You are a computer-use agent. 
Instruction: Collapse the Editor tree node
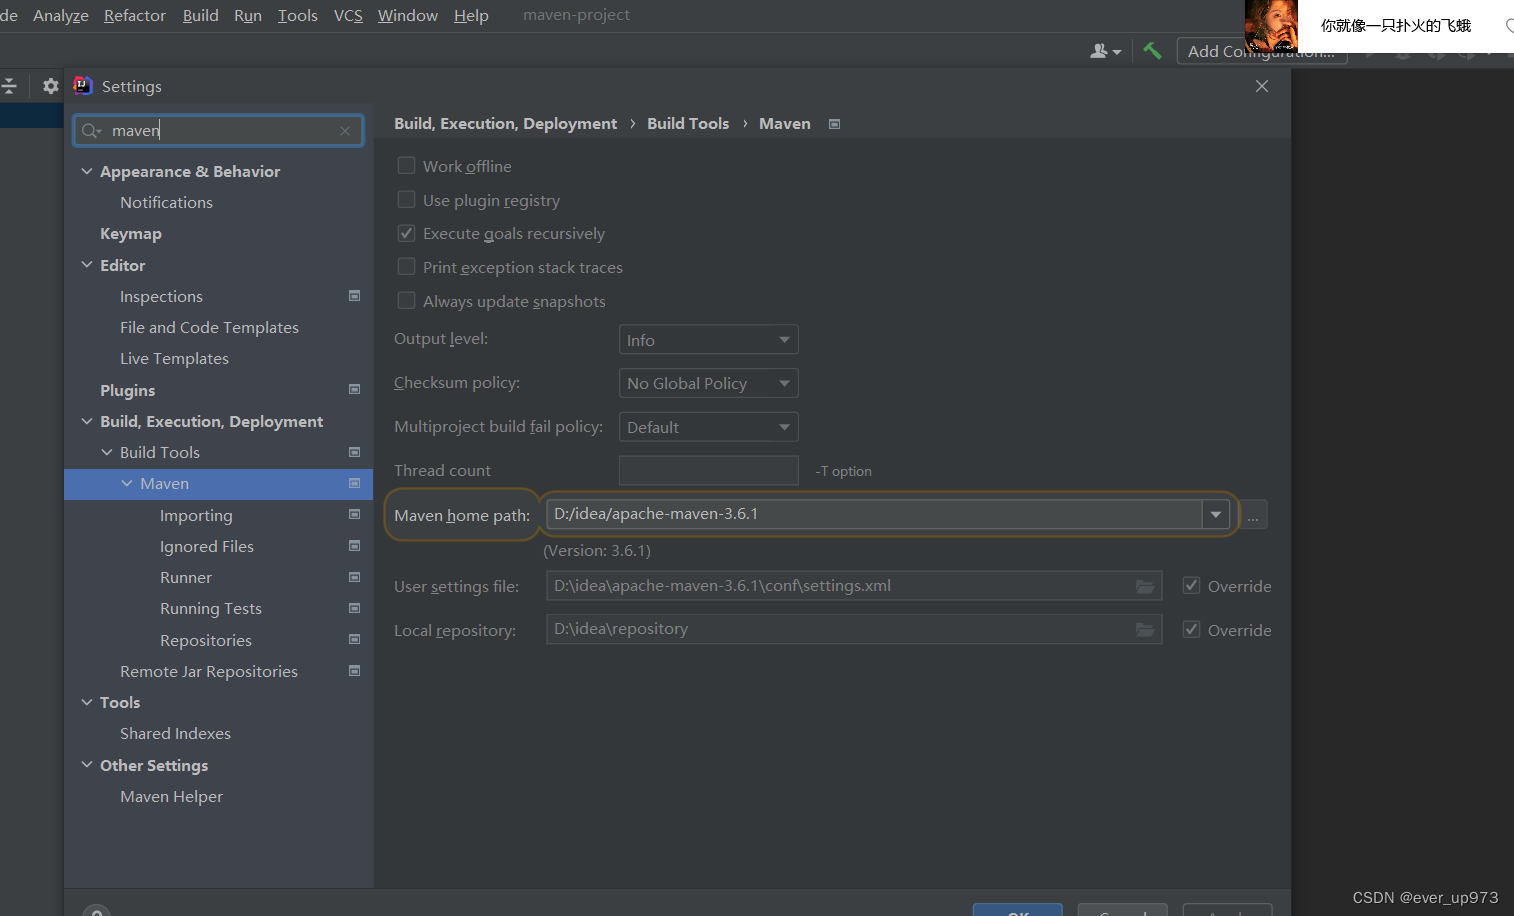click(87, 265)
